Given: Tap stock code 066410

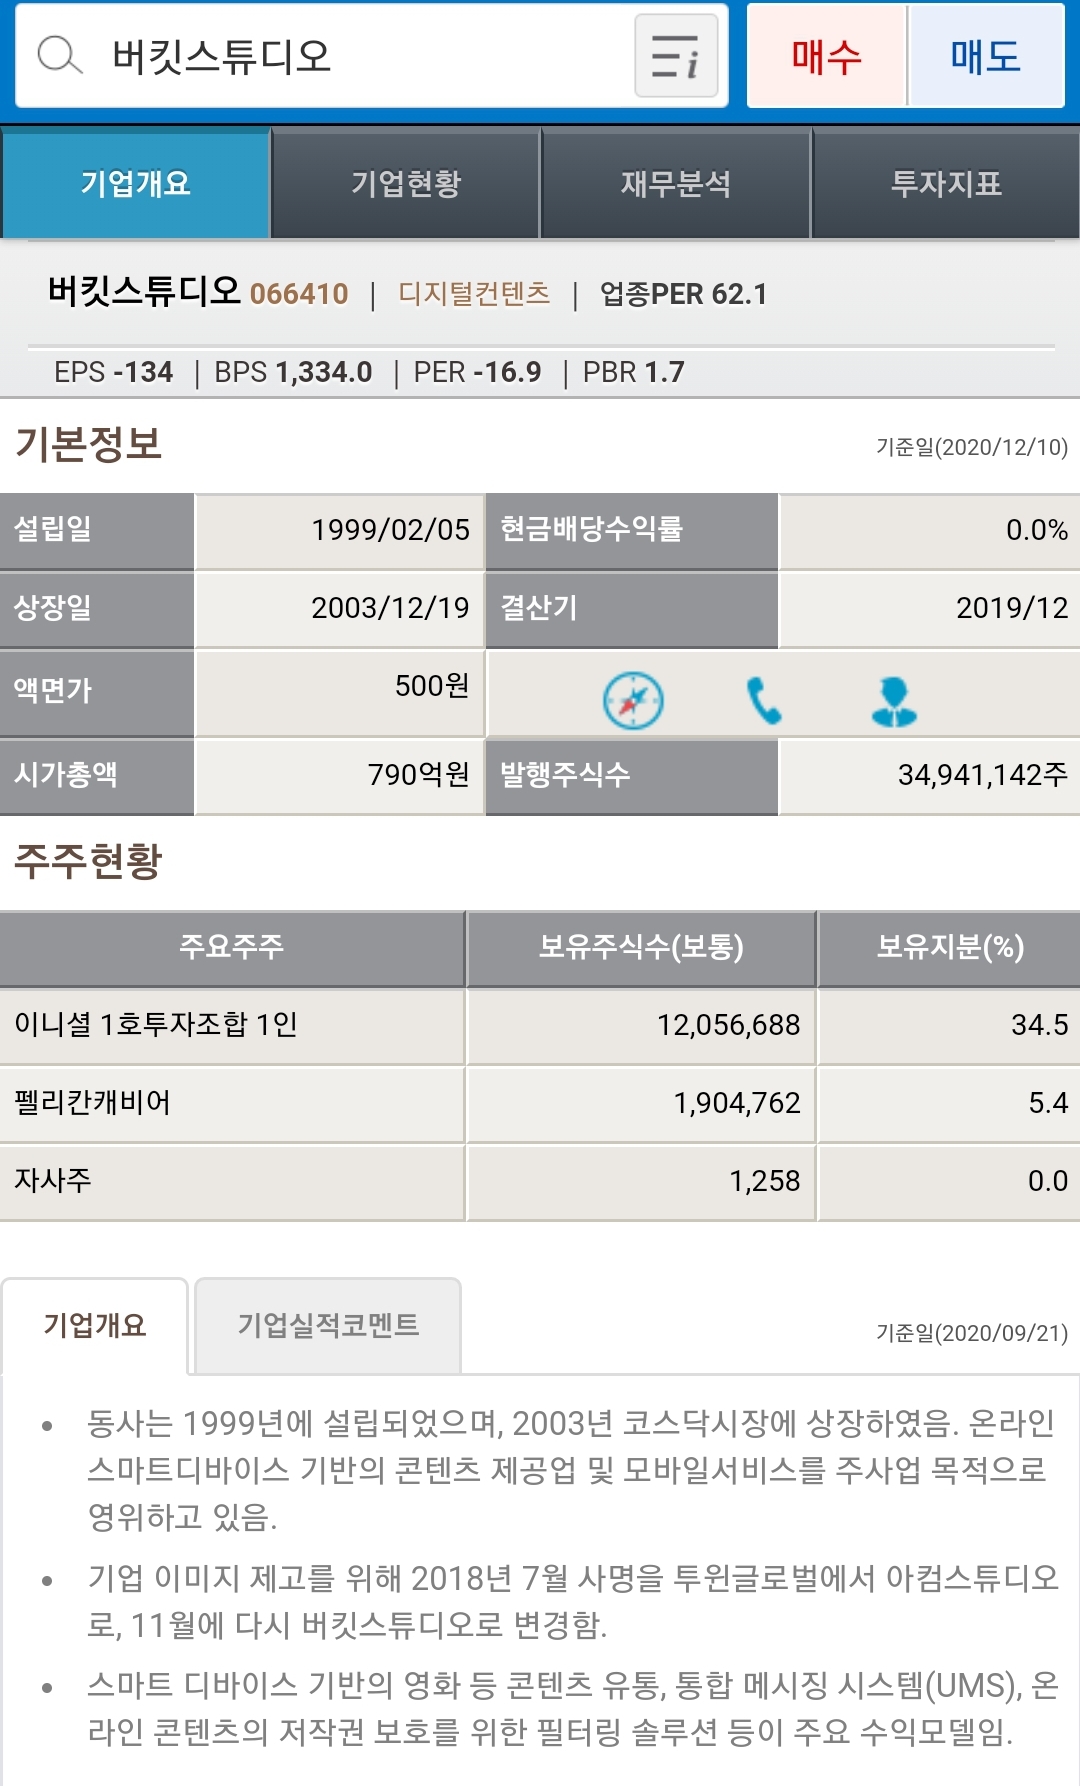Looking at the screenshot, I should coord(299,294).
